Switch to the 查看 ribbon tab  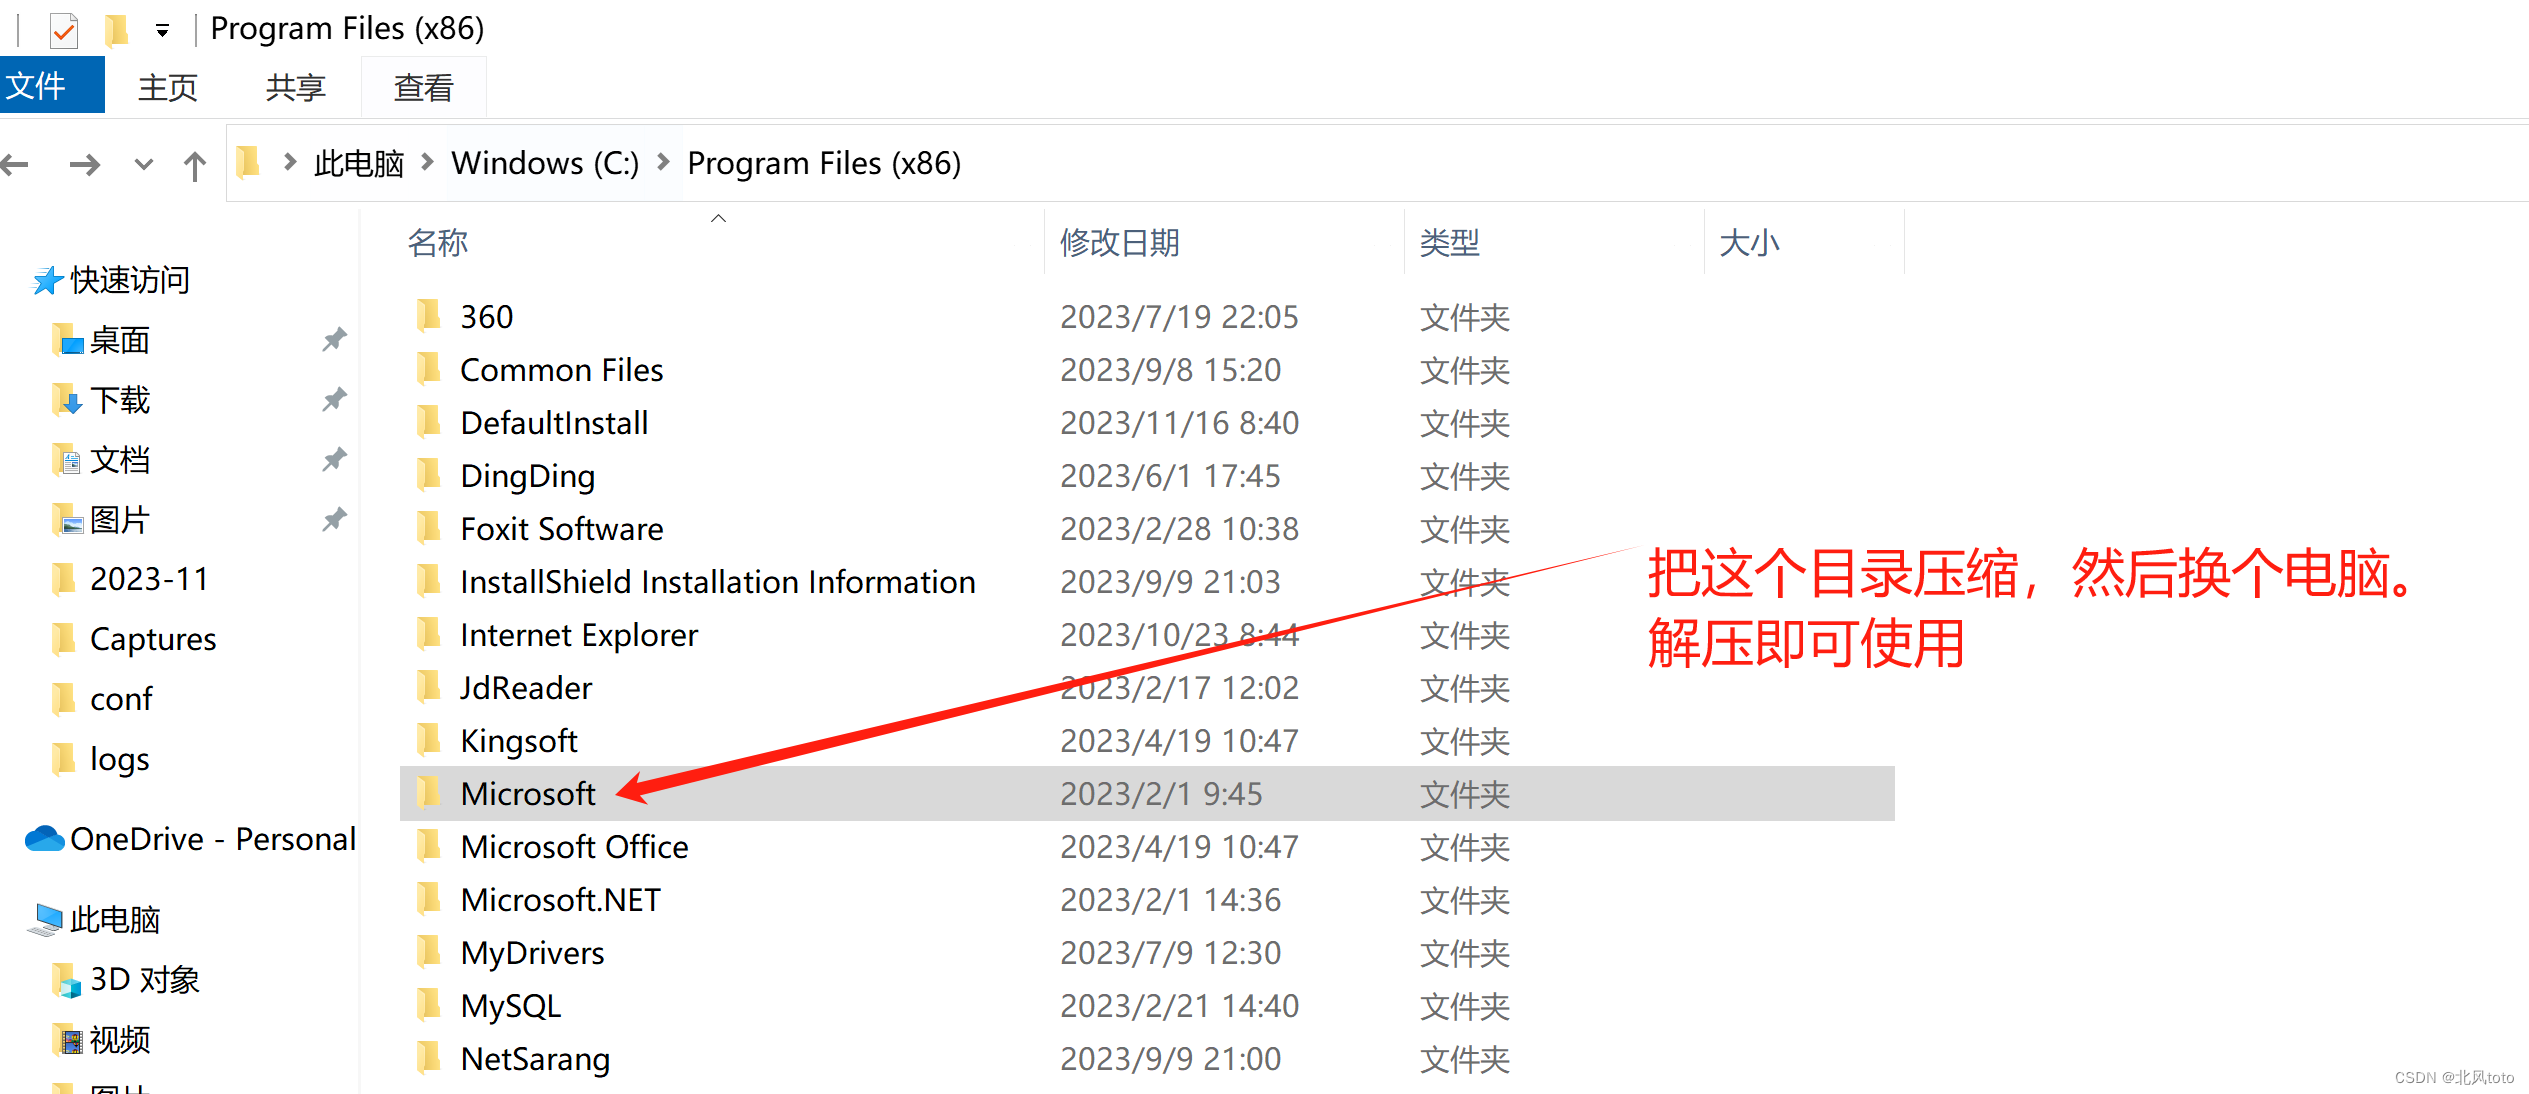(x=423, y=88)
